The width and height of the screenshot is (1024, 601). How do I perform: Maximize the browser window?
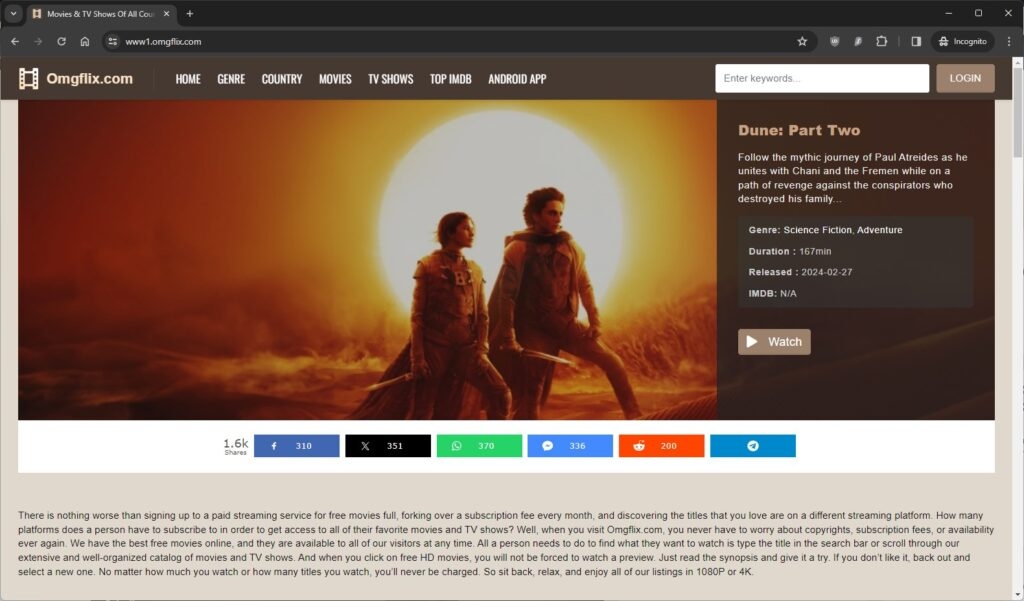978,13
